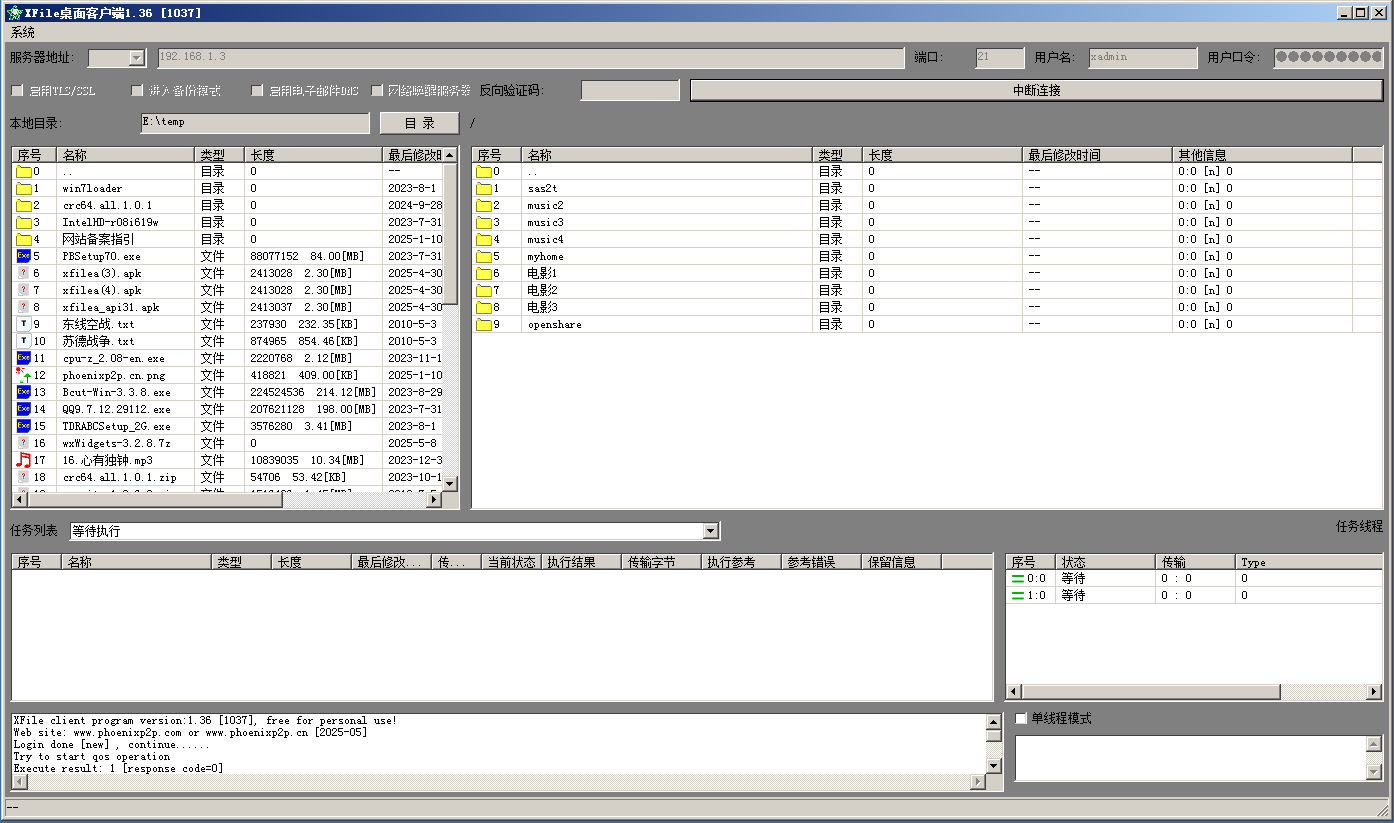Sort local files by 长度 column header
This screenshot has height=823, width=1394.
[x=312, y=155]
